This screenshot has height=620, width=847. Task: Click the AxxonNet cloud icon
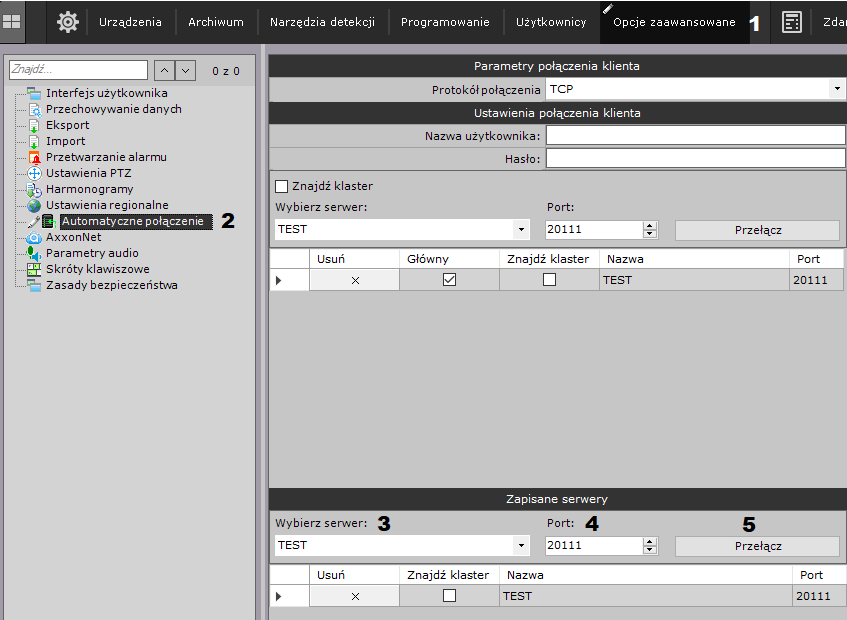click(34, 237)
